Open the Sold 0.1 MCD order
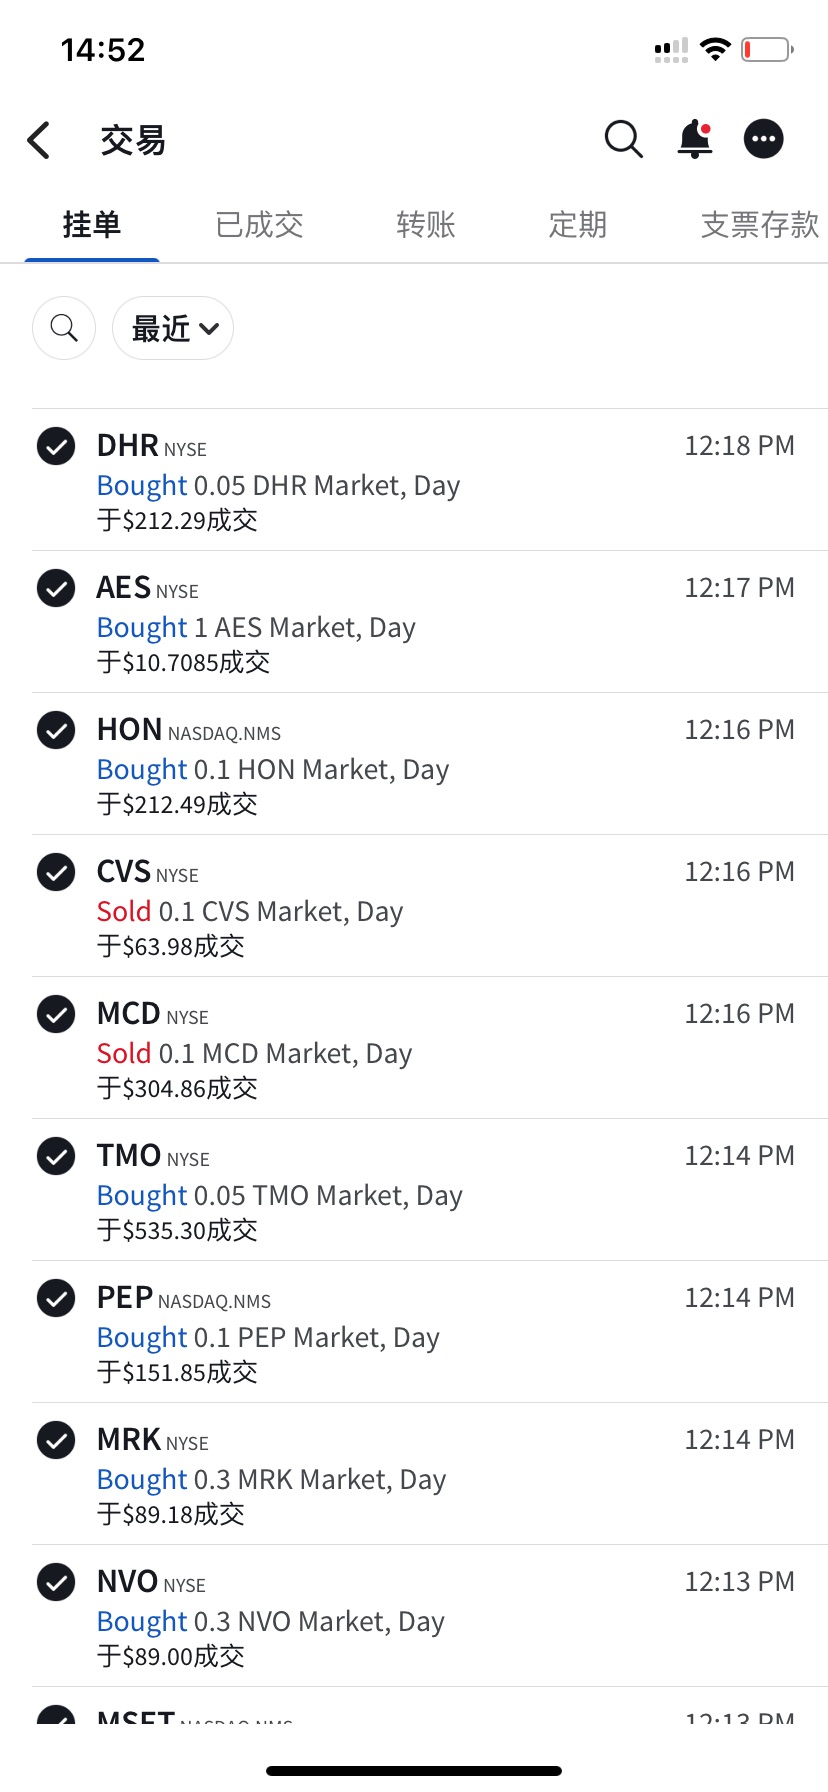The image size is (828, 1792). pyautogui.click(x=430, y=1048)
